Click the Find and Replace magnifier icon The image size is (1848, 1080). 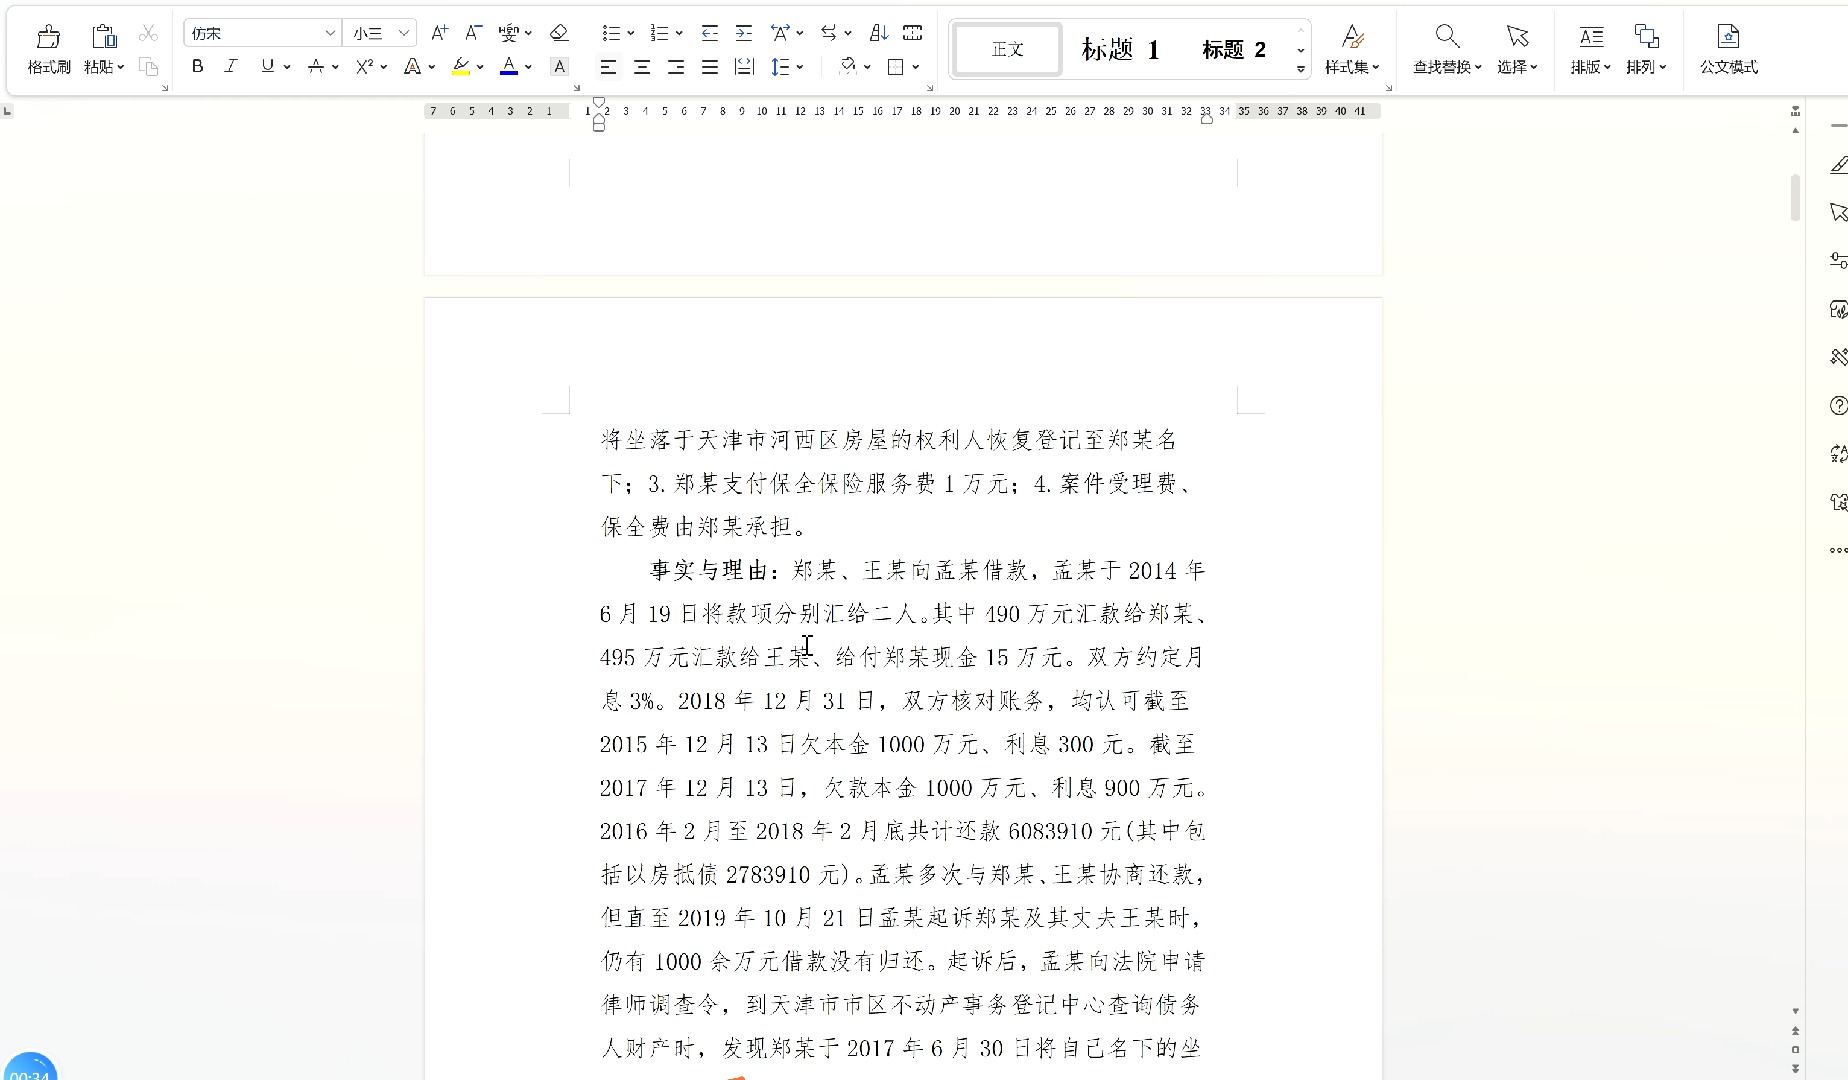click(x=1447, y=37)
